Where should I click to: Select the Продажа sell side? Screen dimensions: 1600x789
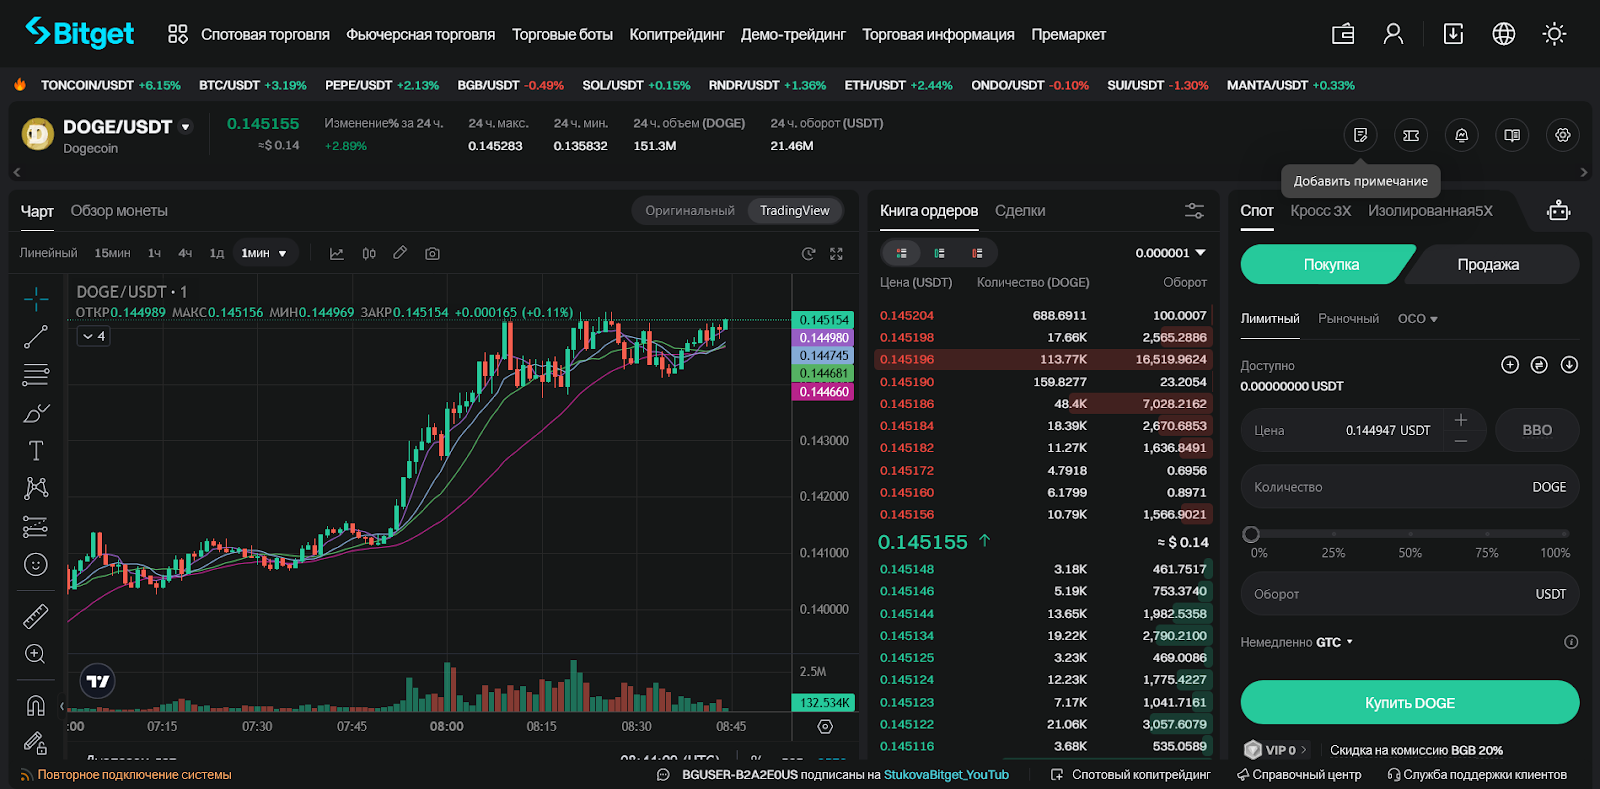point(1490,265)
